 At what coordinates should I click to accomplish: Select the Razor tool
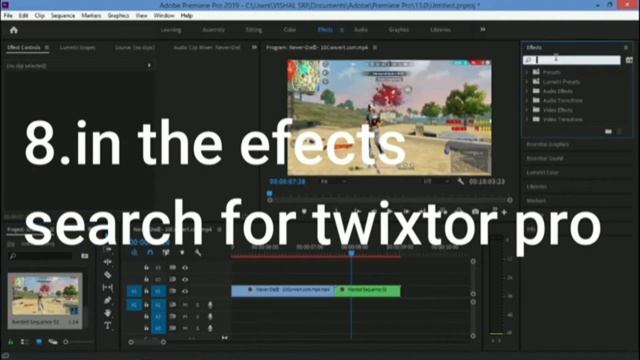point(108,275)
